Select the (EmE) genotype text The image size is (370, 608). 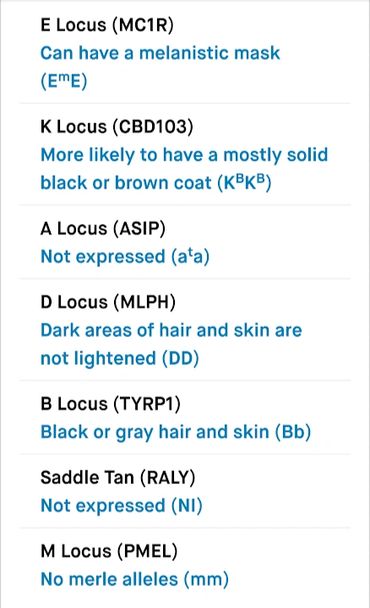(64, 81)
